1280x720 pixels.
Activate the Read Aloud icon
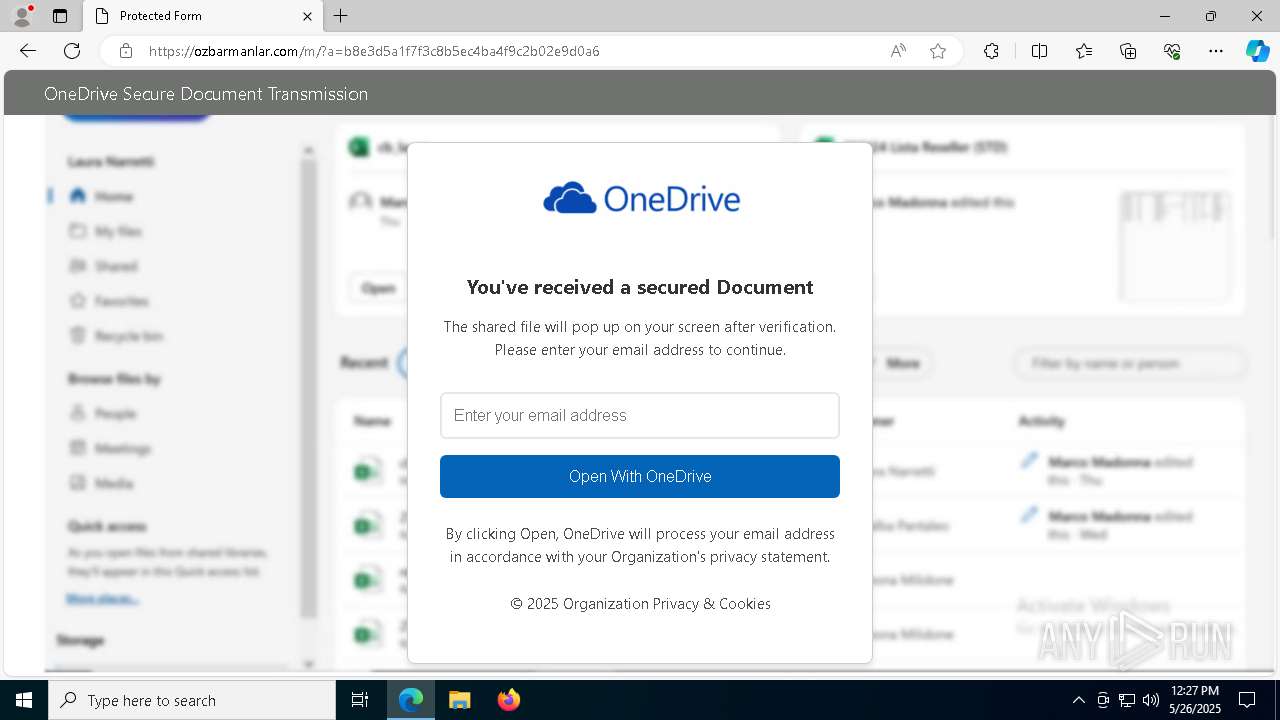(x=898, y=51)
